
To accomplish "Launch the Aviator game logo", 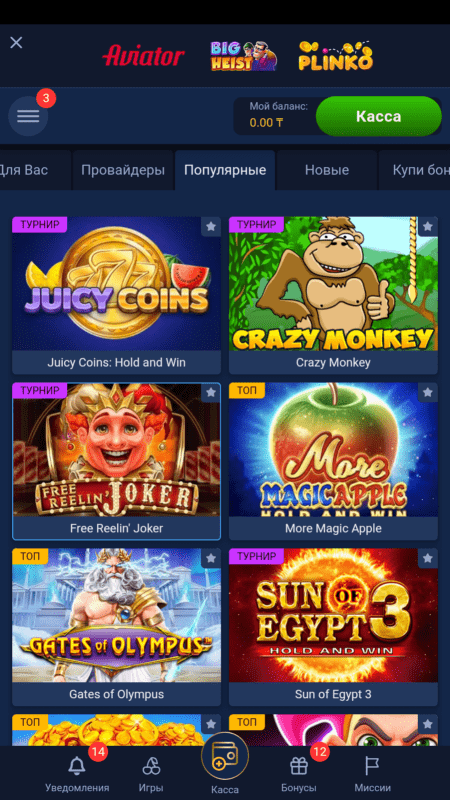I will 143,56.
